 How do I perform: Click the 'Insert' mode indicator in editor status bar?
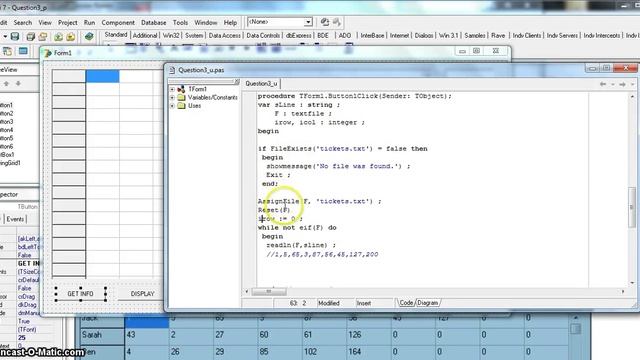click(x=364, y=303)
